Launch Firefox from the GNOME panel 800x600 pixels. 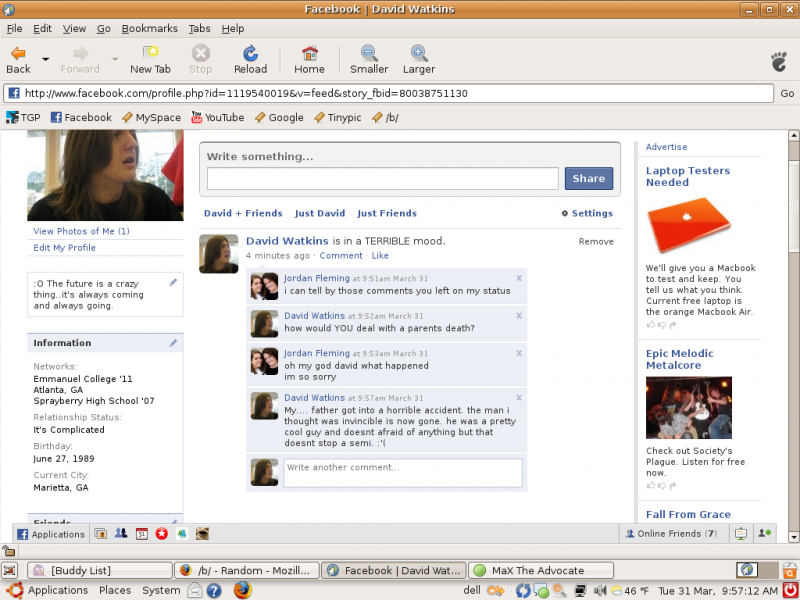click(243, 590)
